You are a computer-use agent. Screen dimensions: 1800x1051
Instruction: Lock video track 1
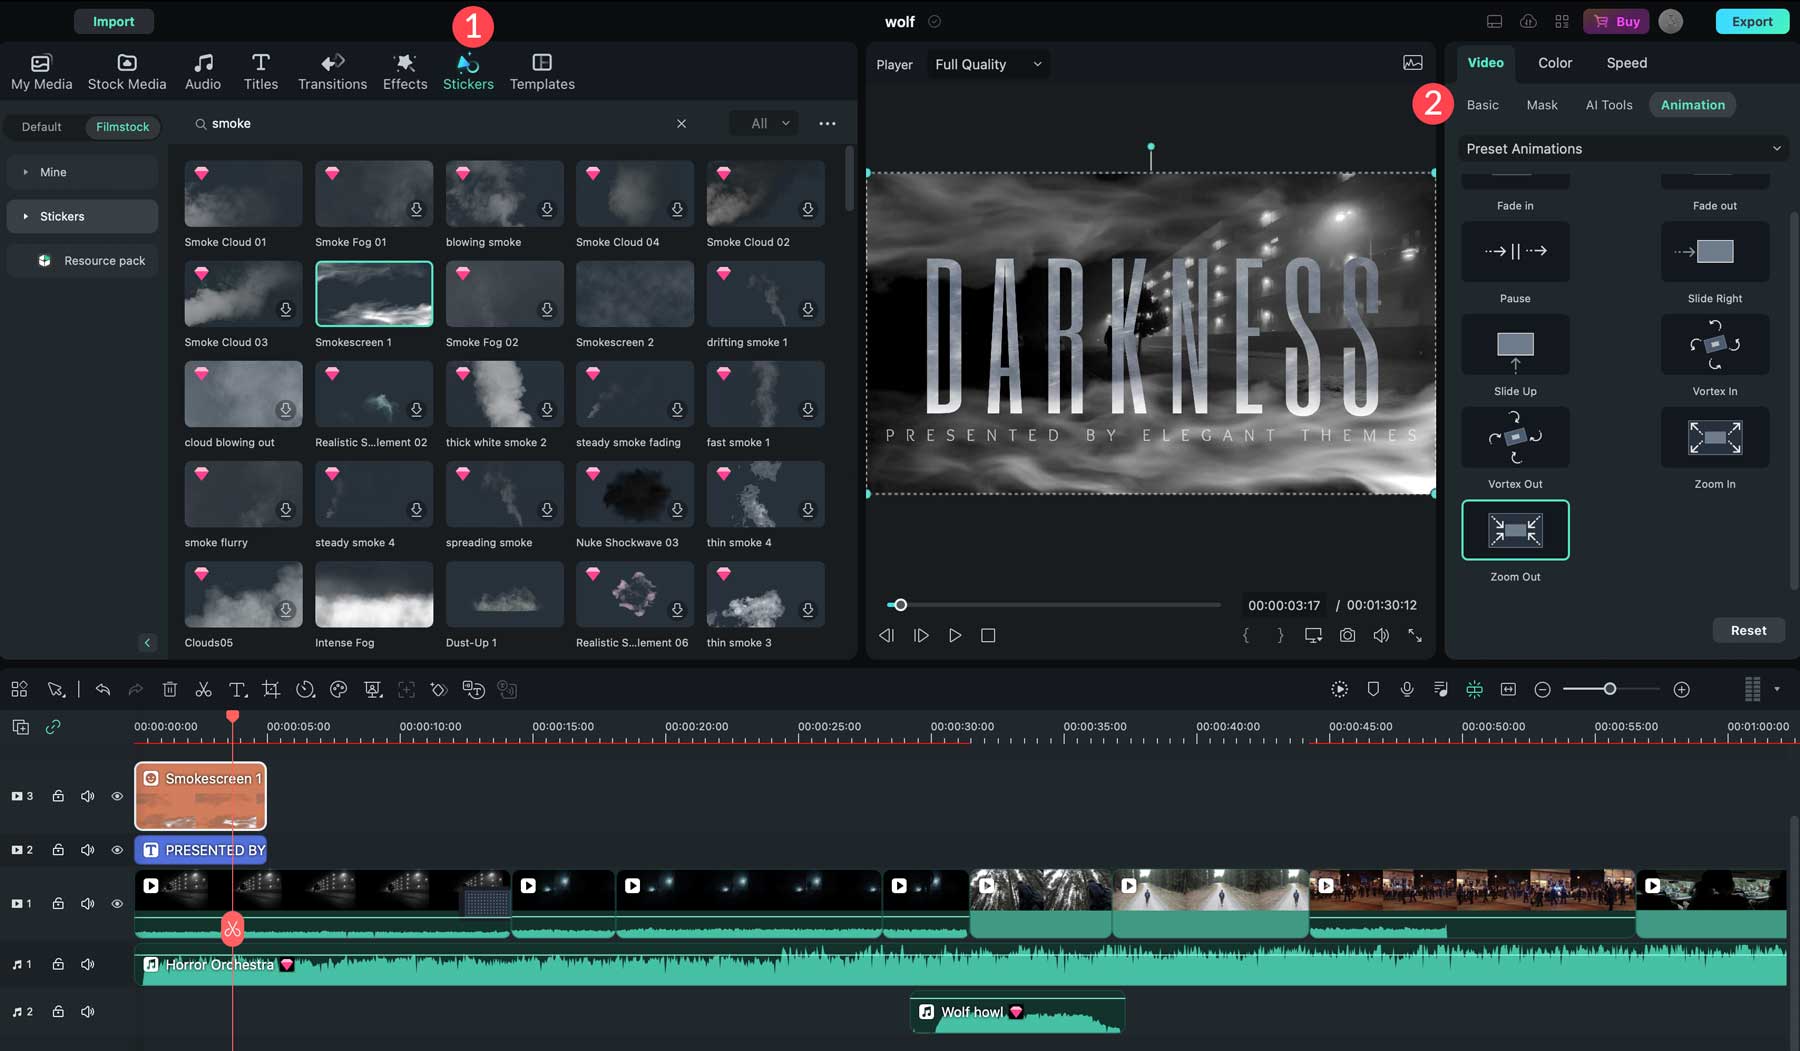pos(58,904)
